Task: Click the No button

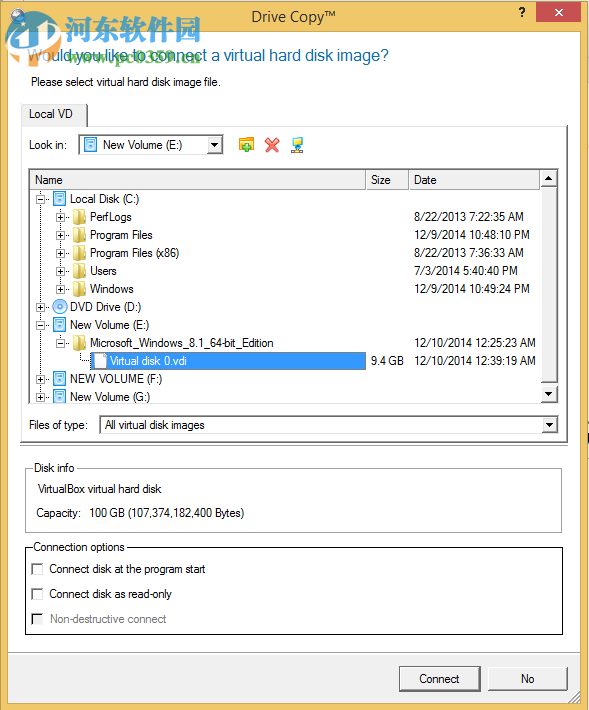Action: coord(527,678)
